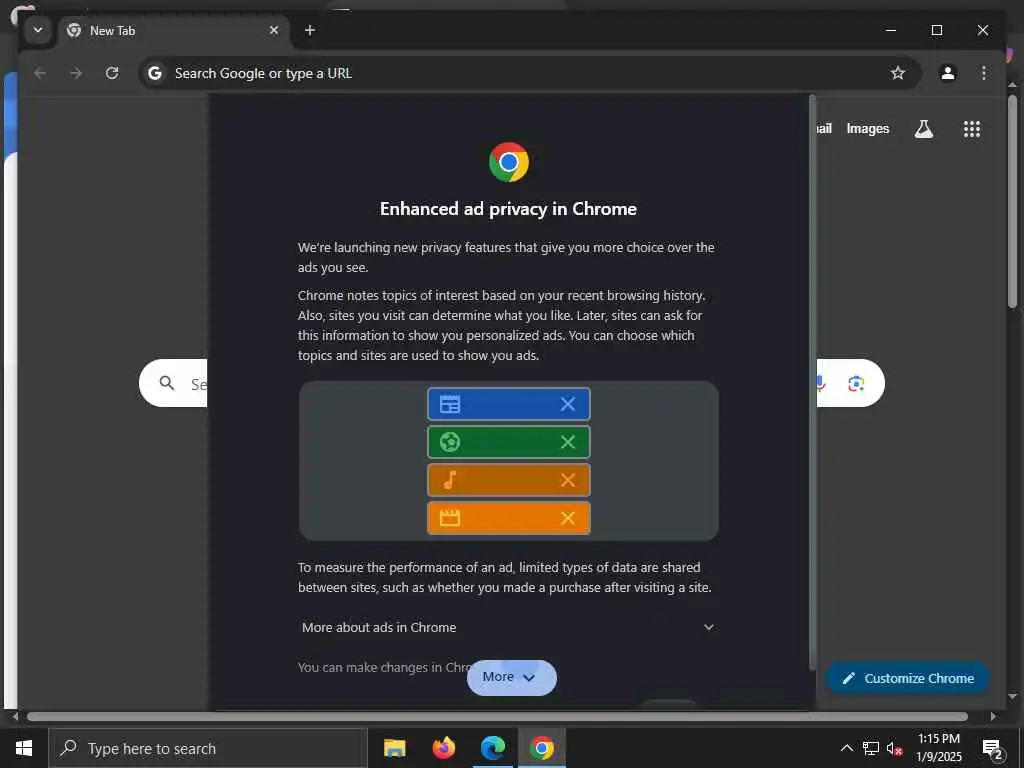The image size is (1024, 768).
Task: Click the Windows taskbar search box
Action: tap(208, 748)
